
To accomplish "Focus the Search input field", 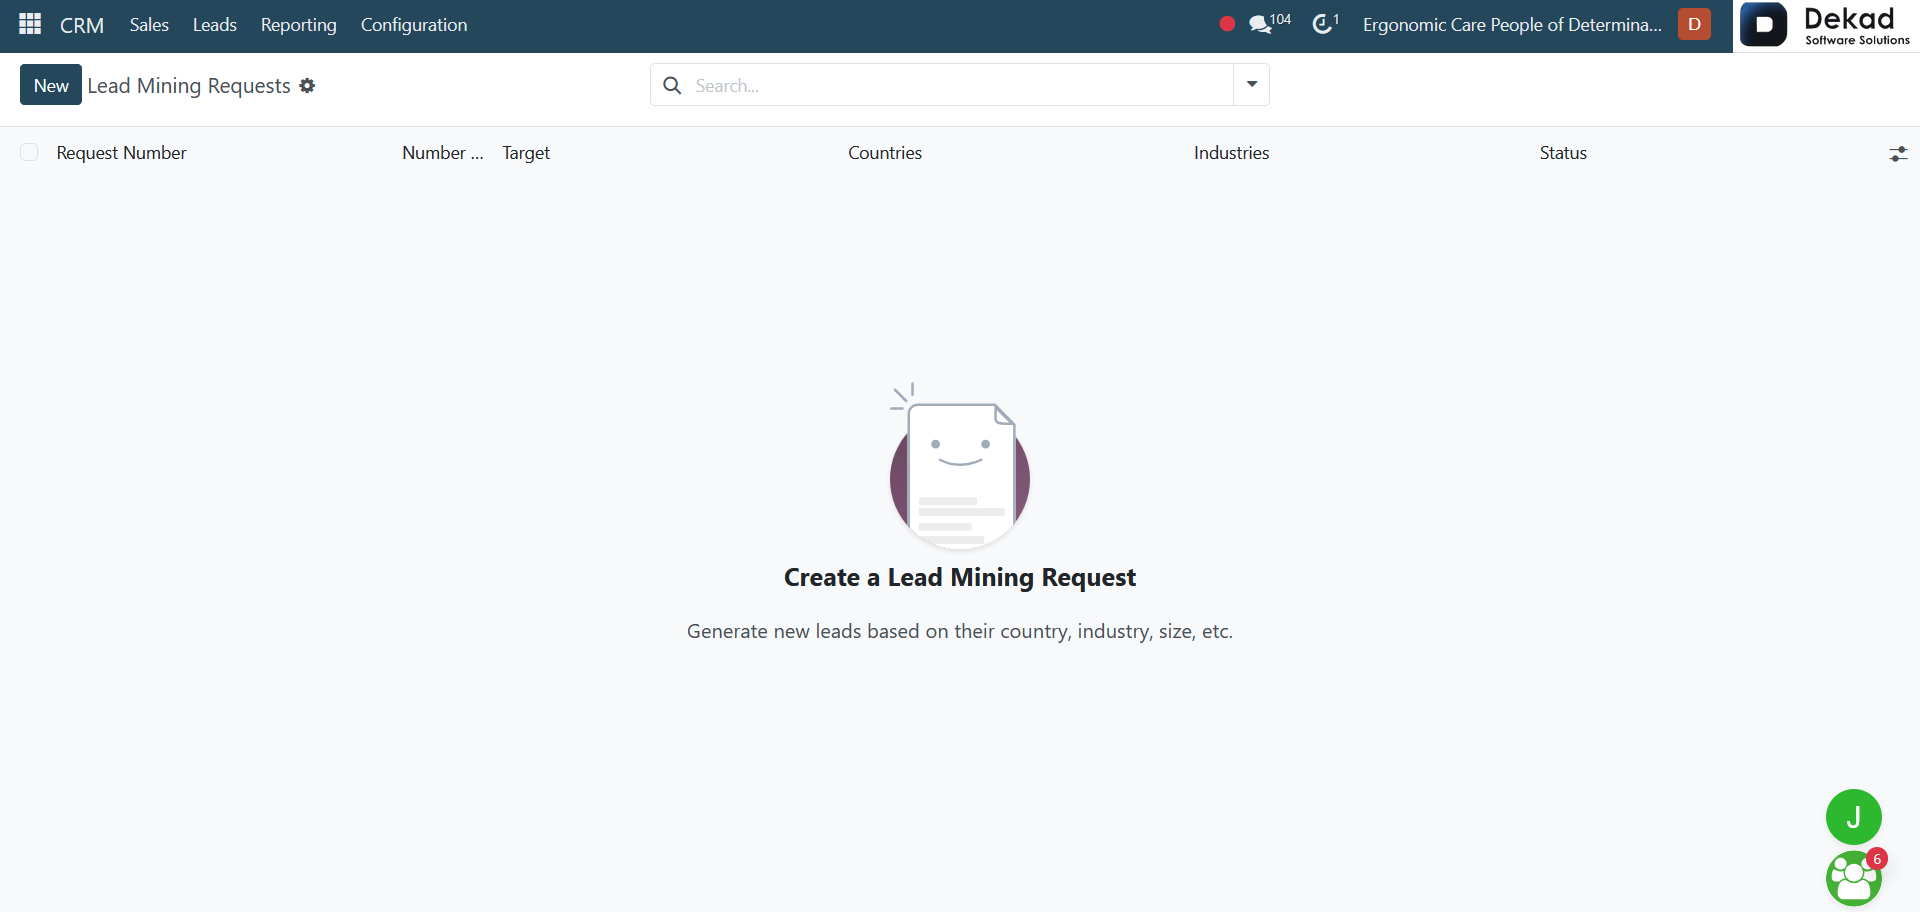I will [960, 85].
